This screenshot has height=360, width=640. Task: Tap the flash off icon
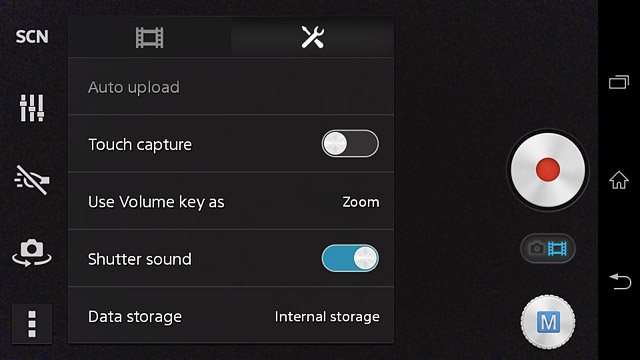click(x=32, y=180)
